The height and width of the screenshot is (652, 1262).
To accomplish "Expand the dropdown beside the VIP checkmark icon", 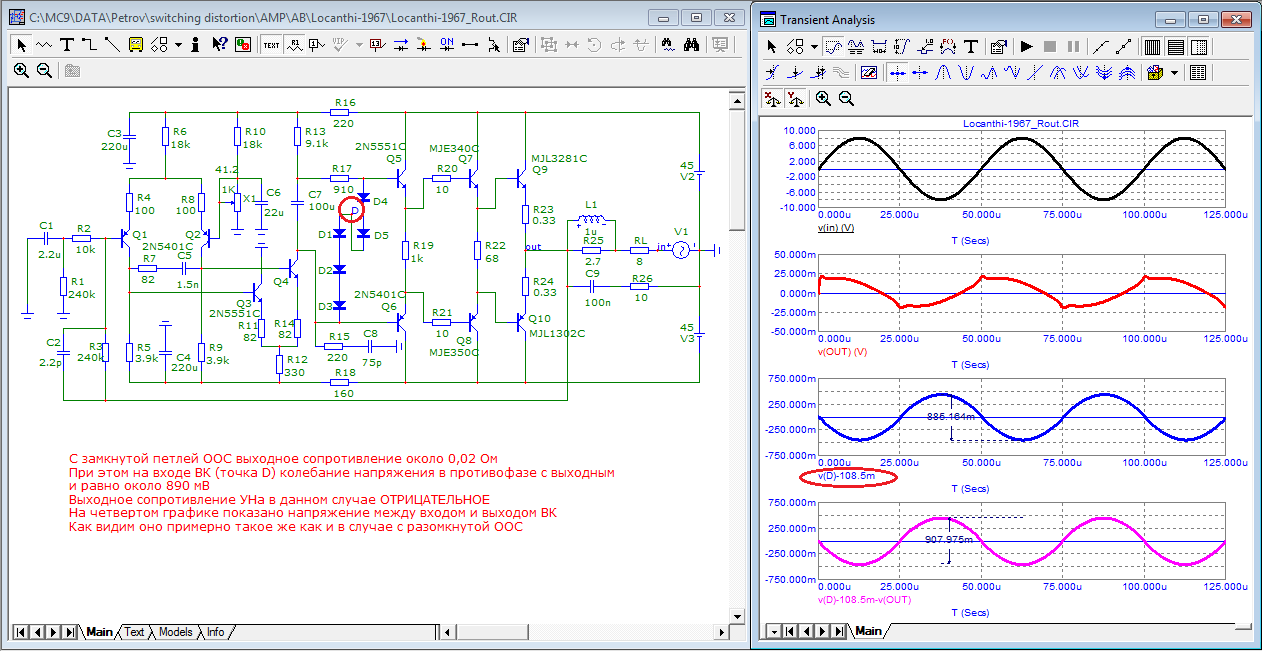I will pos(358,45).
